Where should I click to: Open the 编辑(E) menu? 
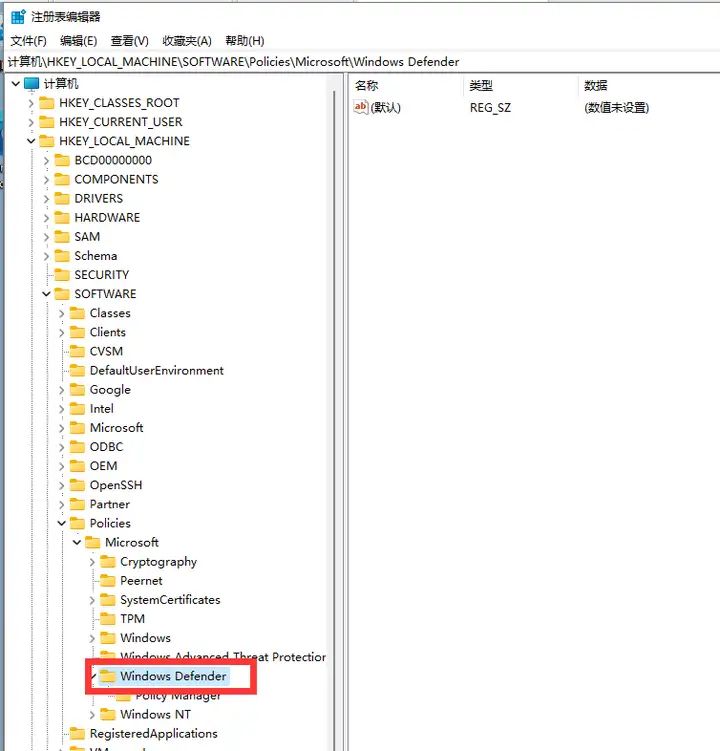79,41
